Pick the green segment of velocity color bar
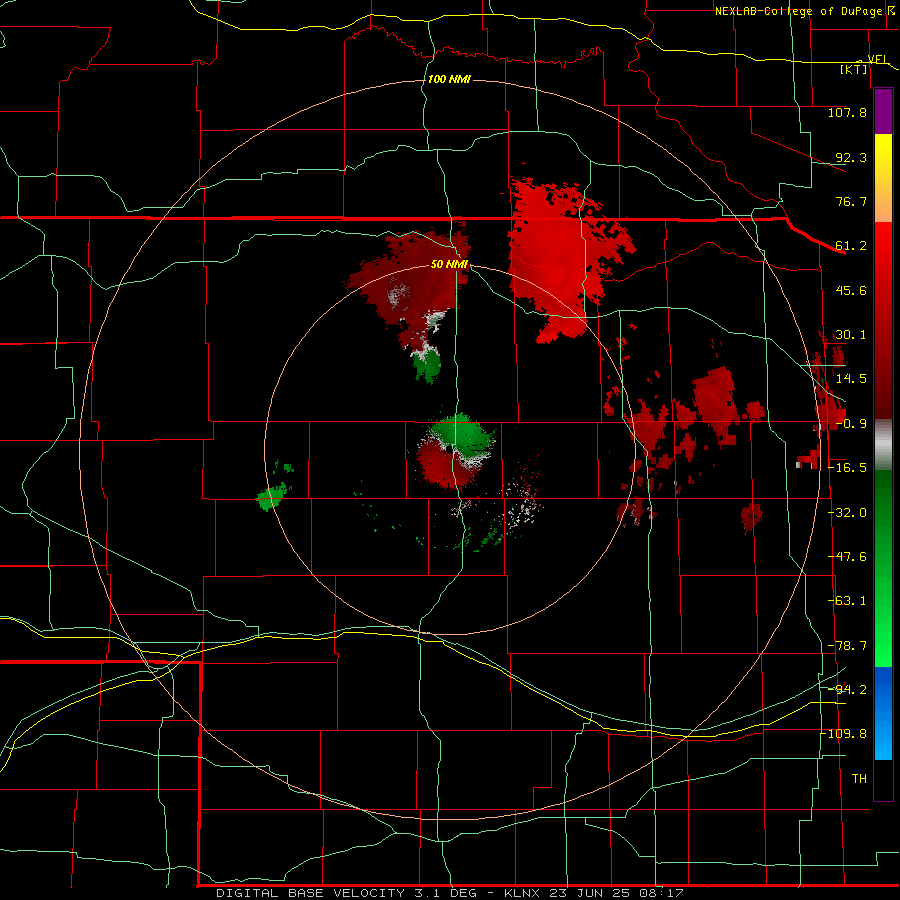Viewport: 900px width, 900px height. point(883,568)
